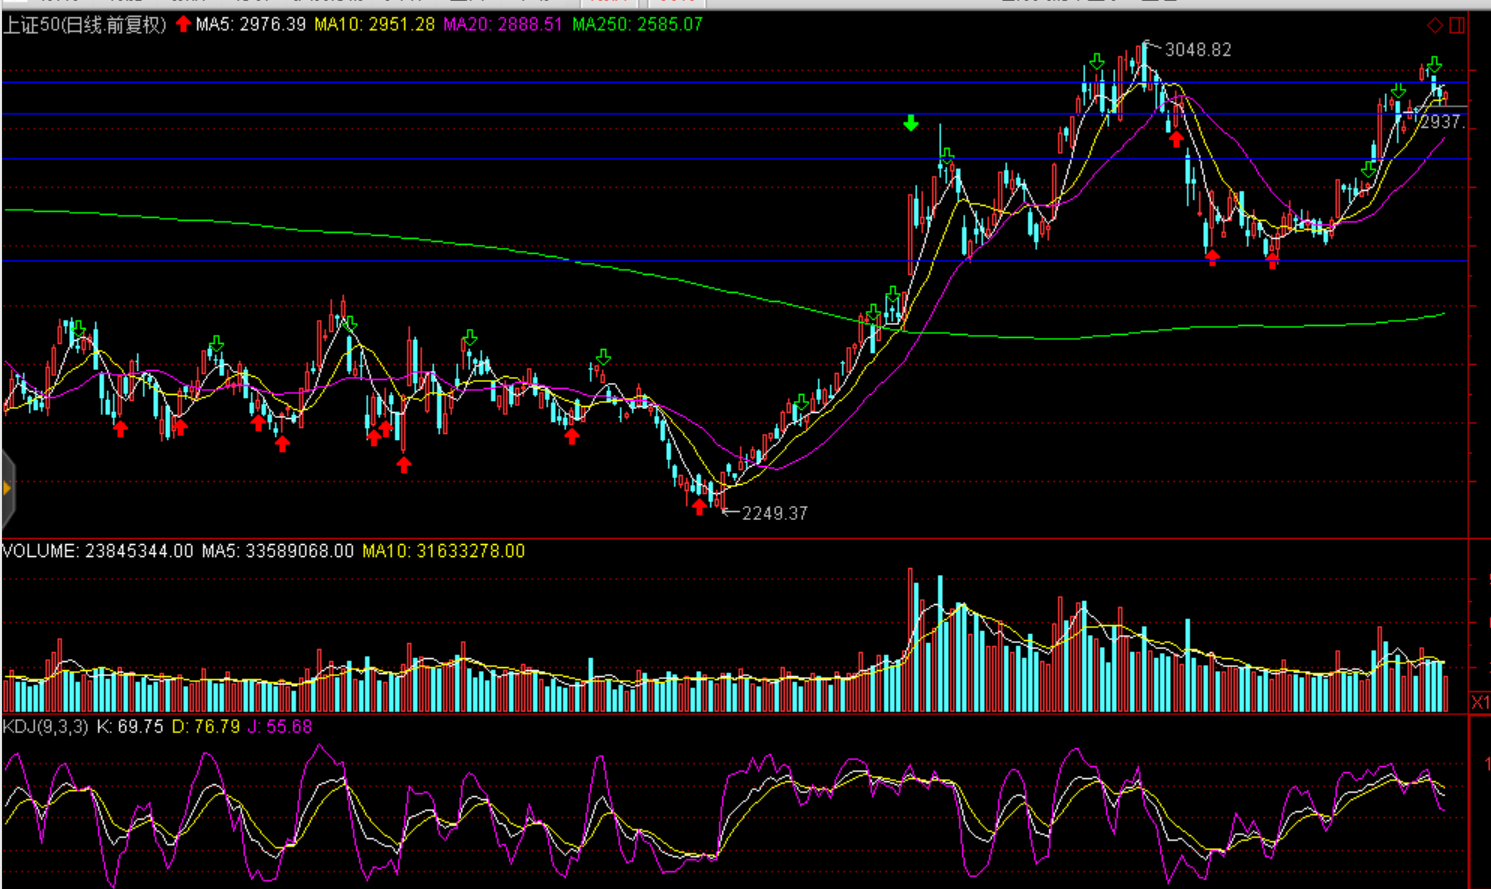Screen dimensions: 1491x889
Task: Click the MA5 moving average label
Action: [250, 24]
